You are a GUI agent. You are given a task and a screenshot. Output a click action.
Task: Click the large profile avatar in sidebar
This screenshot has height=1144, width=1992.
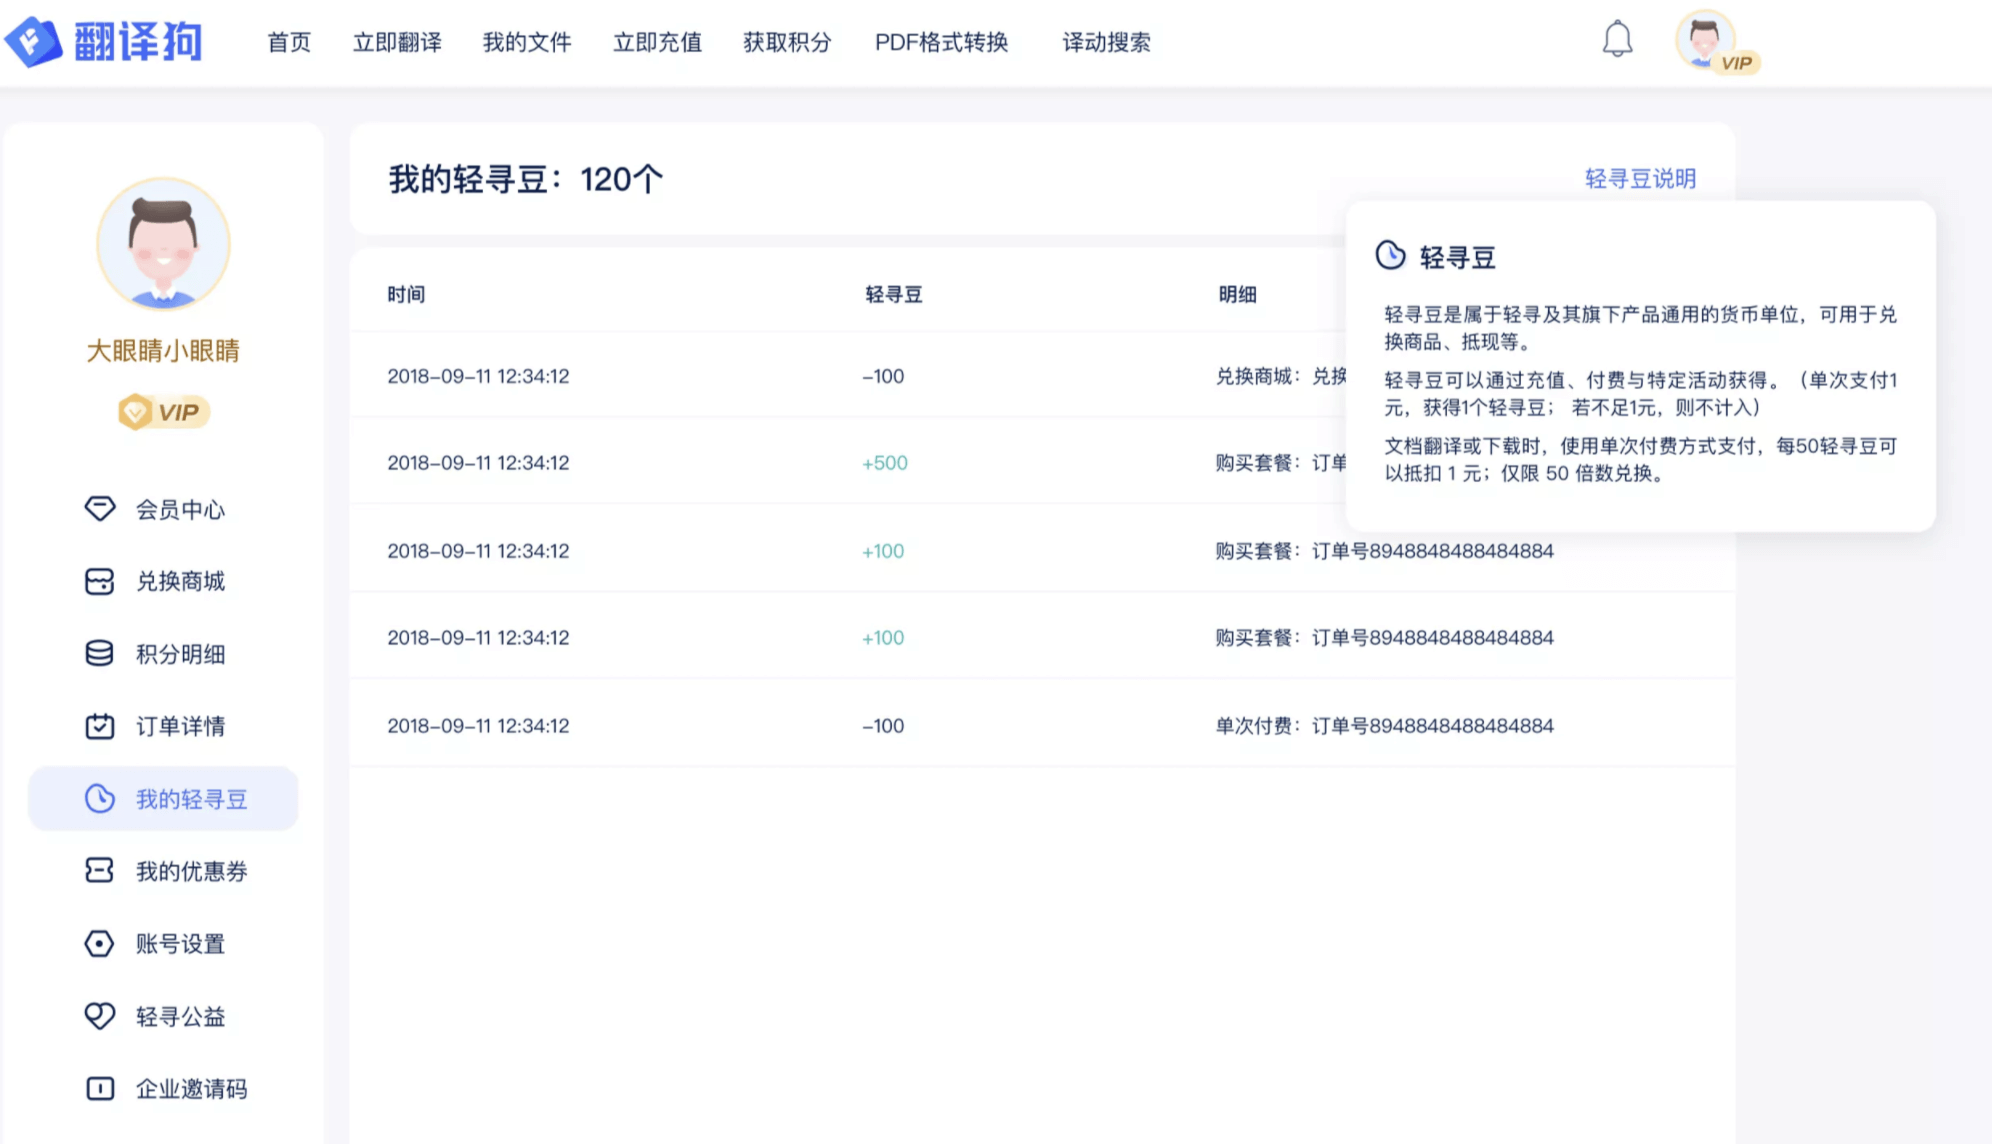pyautogui.click(x=163, y=244)
